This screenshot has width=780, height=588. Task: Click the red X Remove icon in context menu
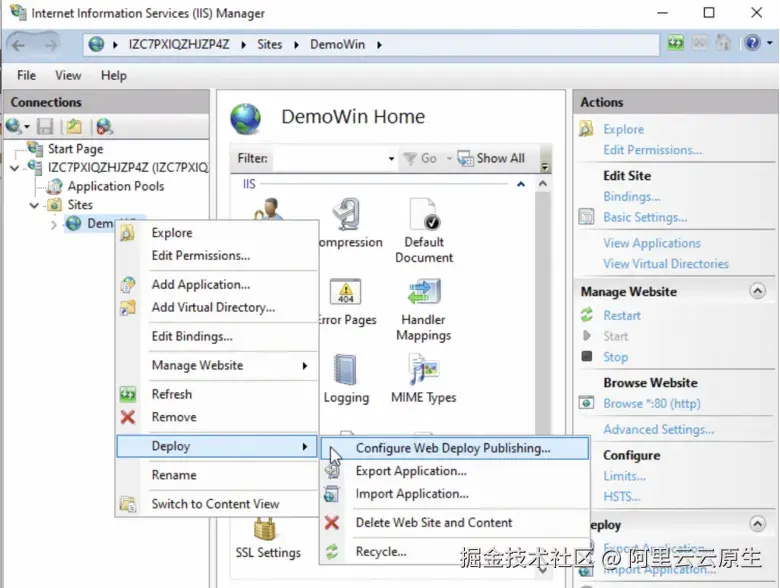[x=128, y=417]
